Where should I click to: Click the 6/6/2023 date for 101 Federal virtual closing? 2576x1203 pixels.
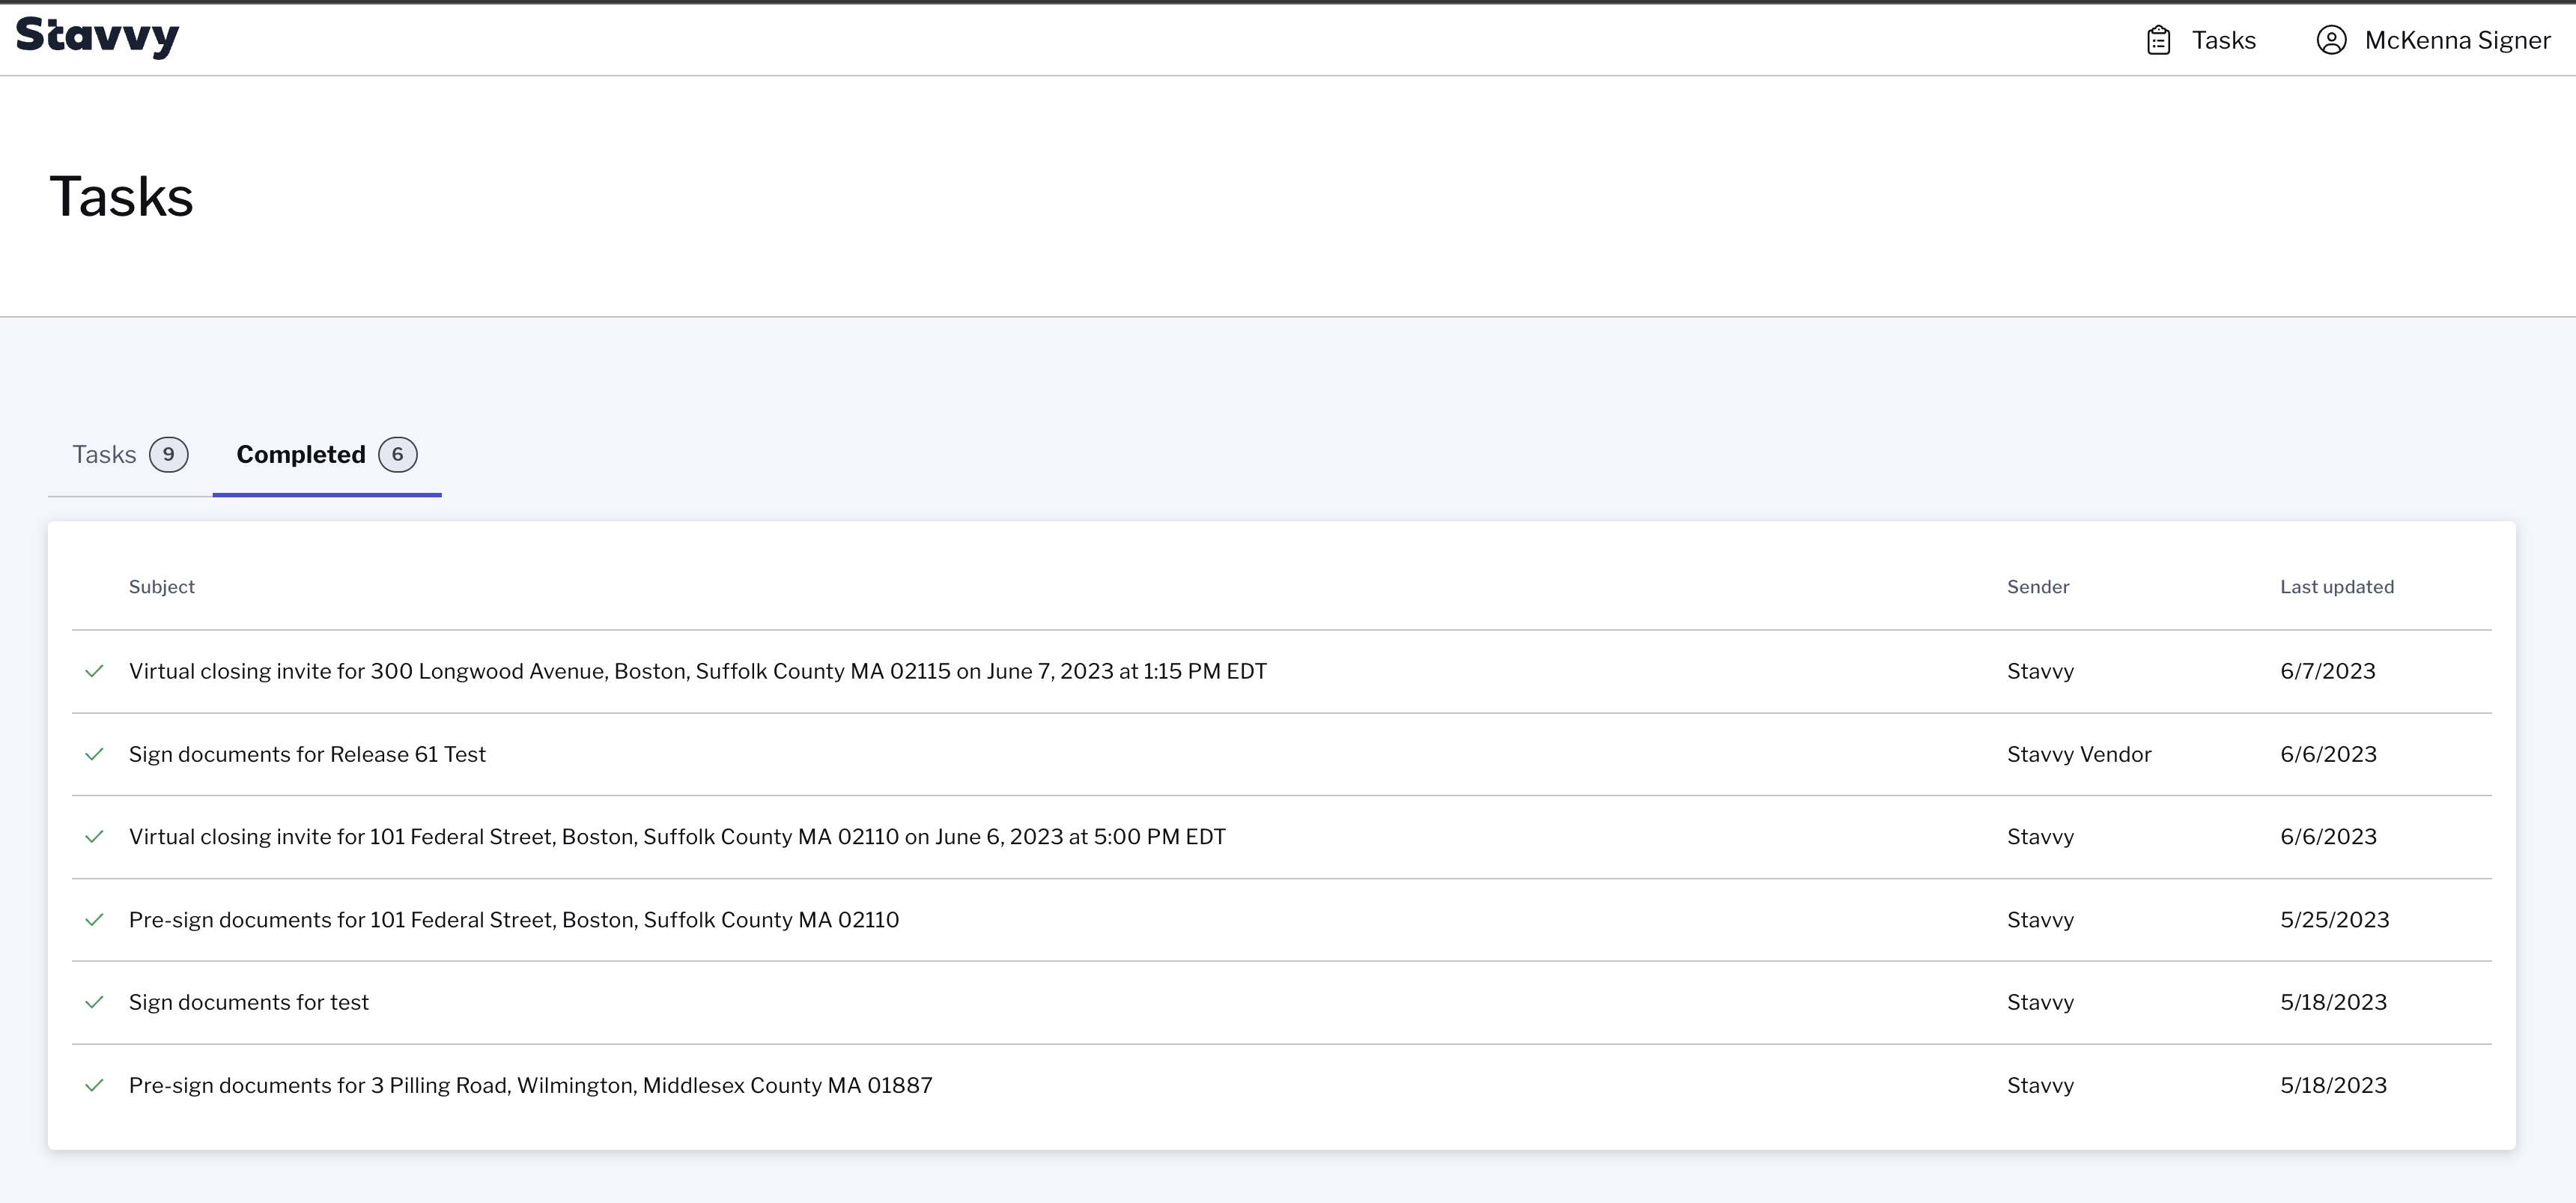tap(2328, 837)
